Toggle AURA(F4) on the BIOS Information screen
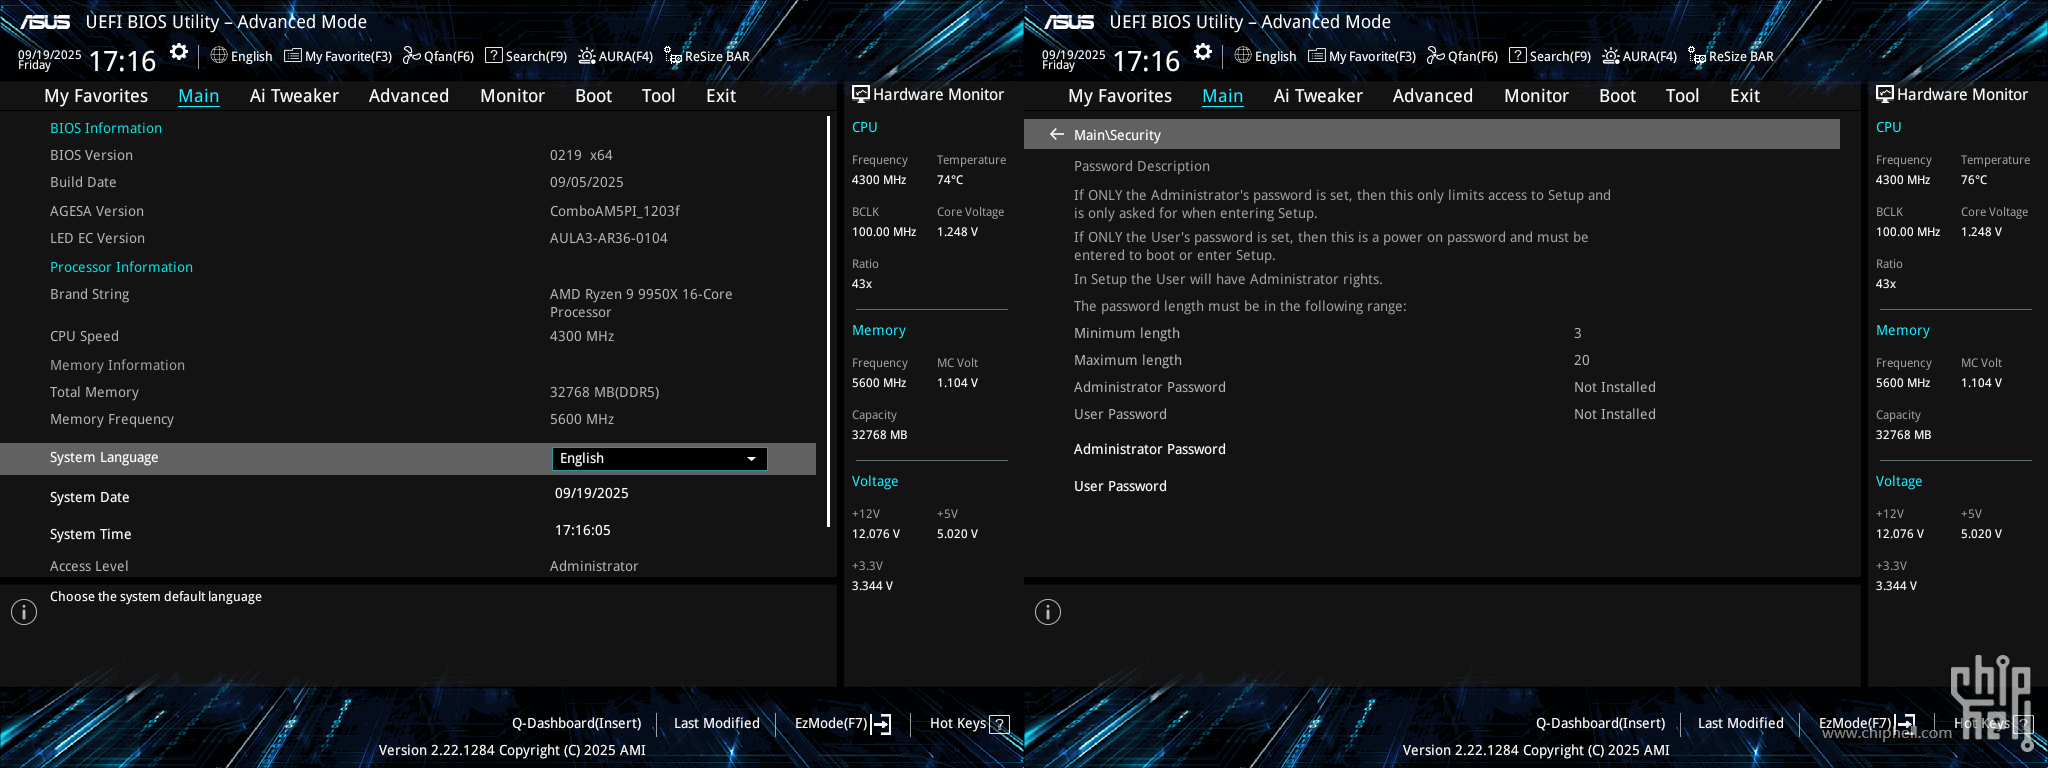Viewport: 2048px width, 768px height. (615, 56)
